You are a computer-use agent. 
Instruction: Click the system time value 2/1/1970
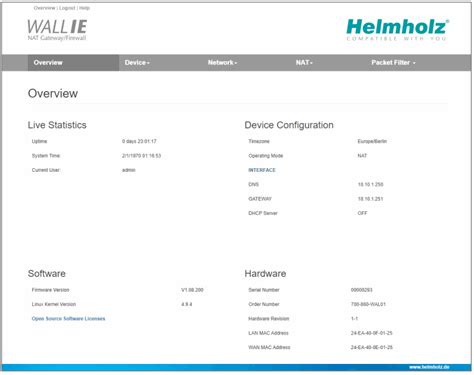coord(141,156)
